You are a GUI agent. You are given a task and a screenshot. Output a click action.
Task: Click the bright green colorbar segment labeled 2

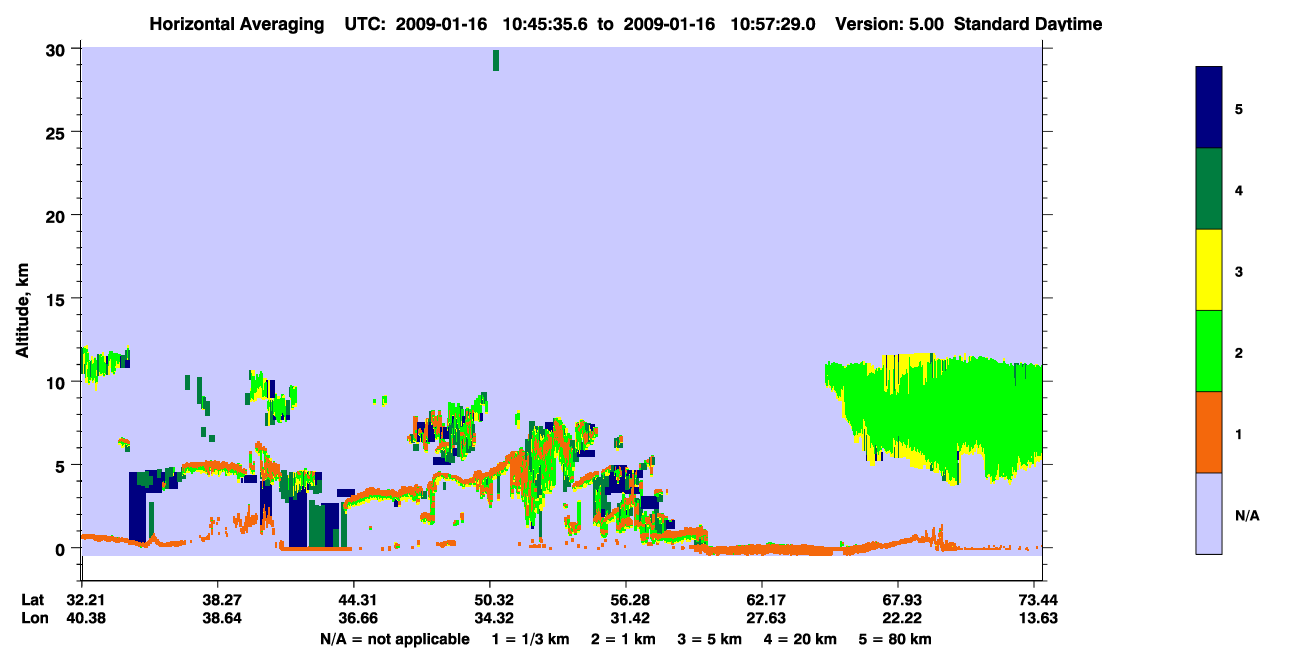(1209, 351)
